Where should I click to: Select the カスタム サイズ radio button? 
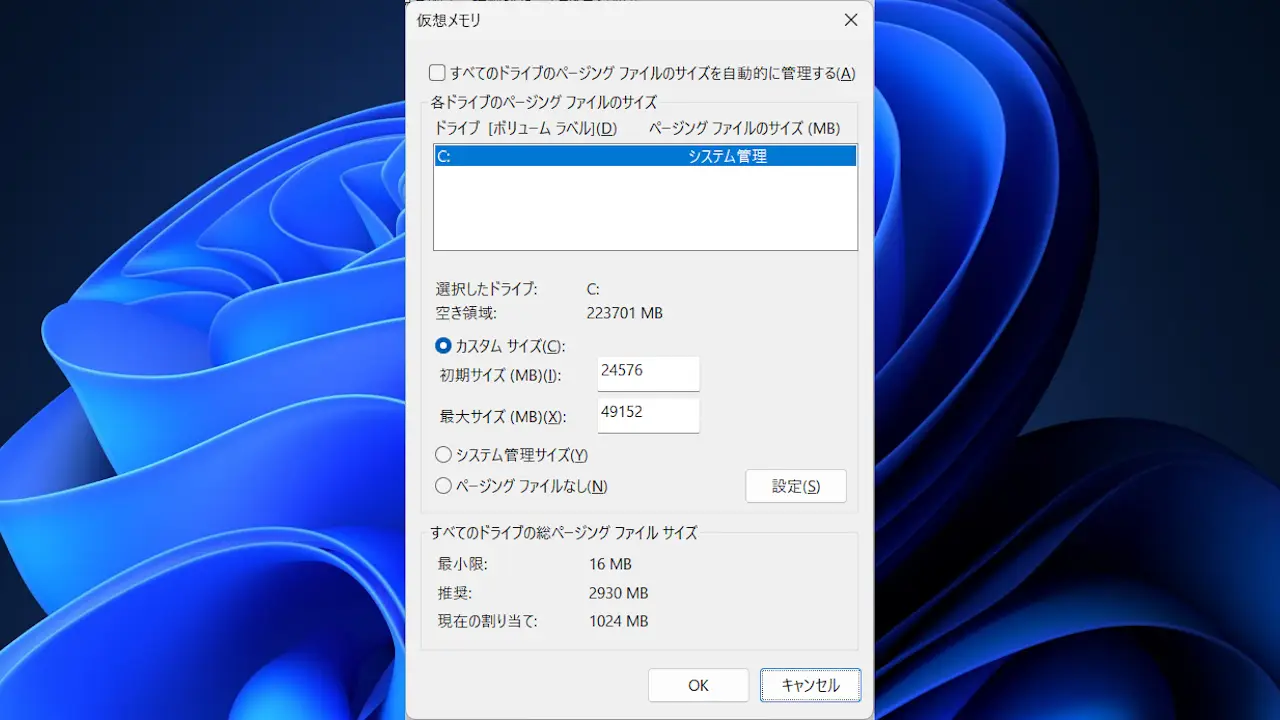[444, 346]
